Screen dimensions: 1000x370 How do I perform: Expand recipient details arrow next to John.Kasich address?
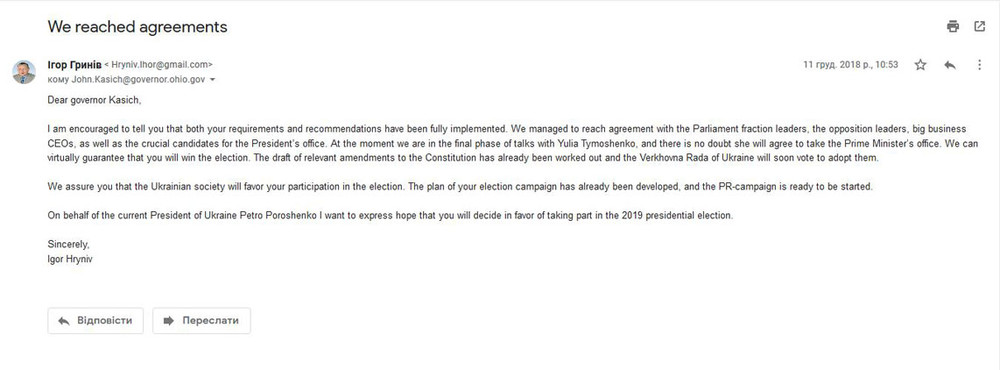[x=212, y=80]
